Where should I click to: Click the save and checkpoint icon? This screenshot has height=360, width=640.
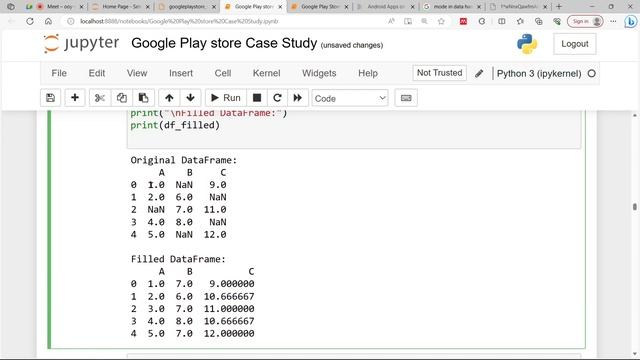point(51,98)
